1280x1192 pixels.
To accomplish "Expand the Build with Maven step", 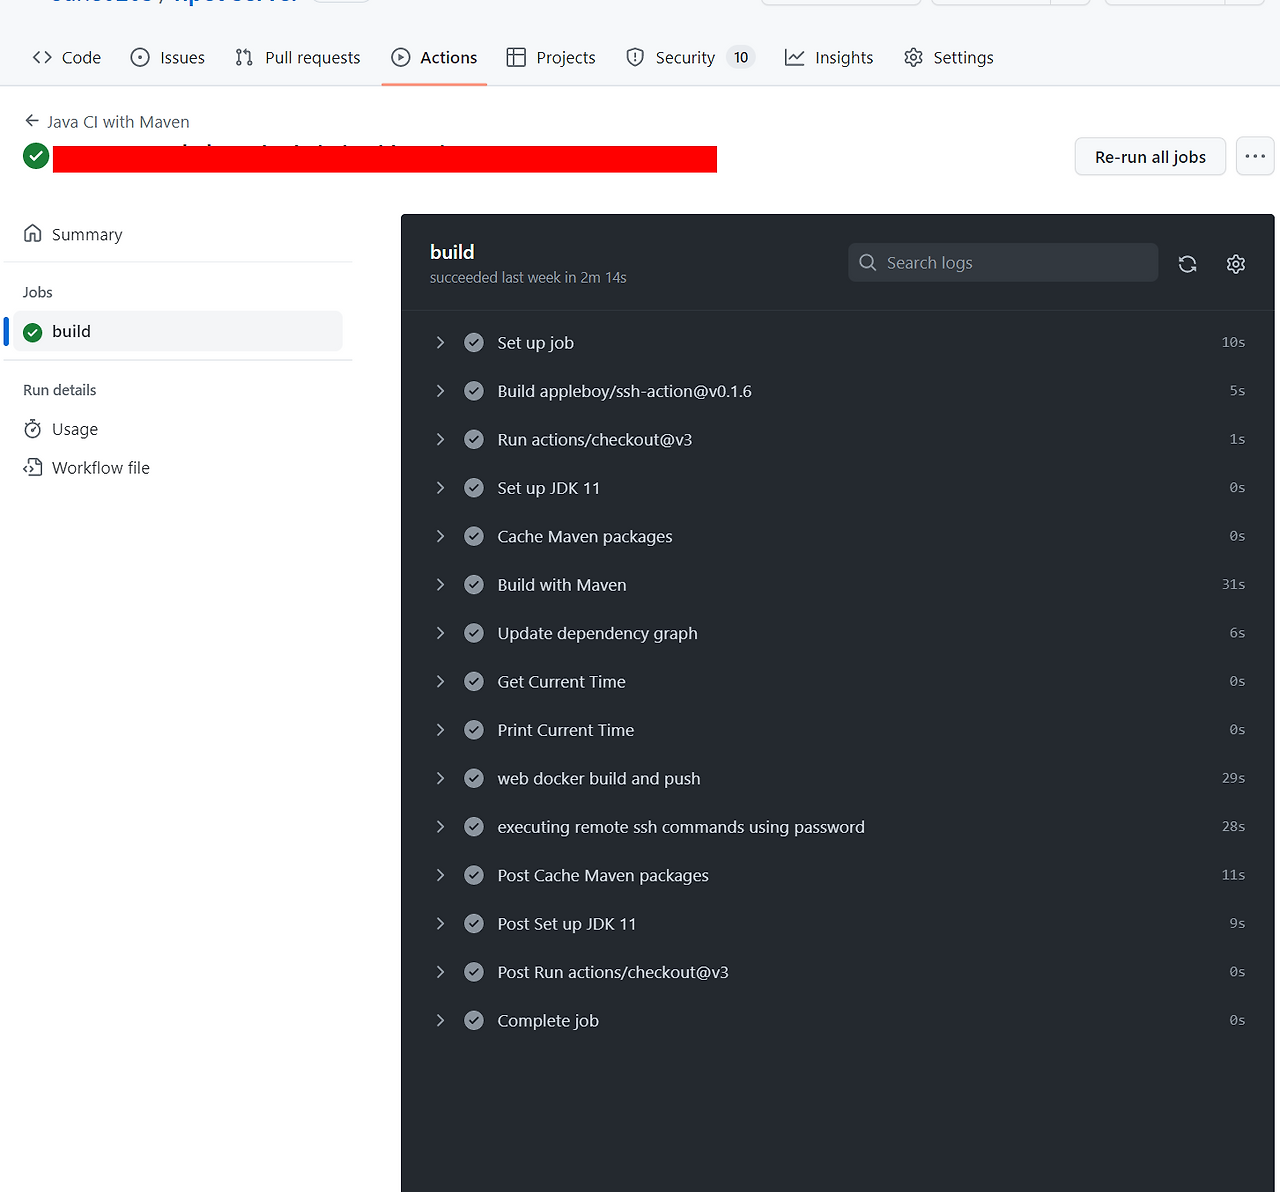I will [440, 584].
